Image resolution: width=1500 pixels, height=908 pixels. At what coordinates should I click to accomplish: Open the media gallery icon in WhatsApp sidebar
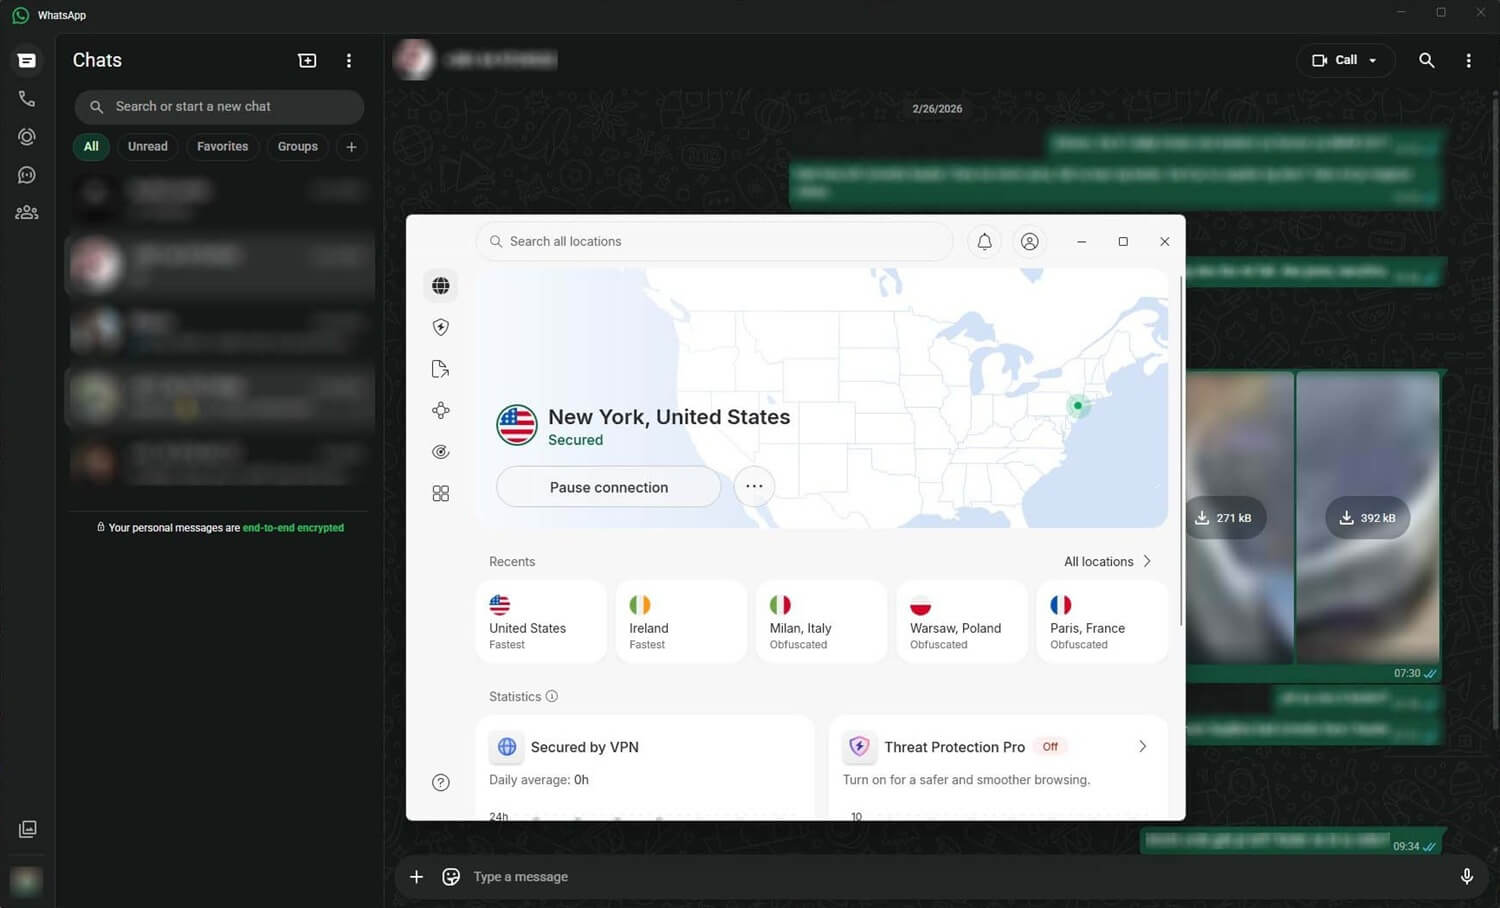coord(27,829)
